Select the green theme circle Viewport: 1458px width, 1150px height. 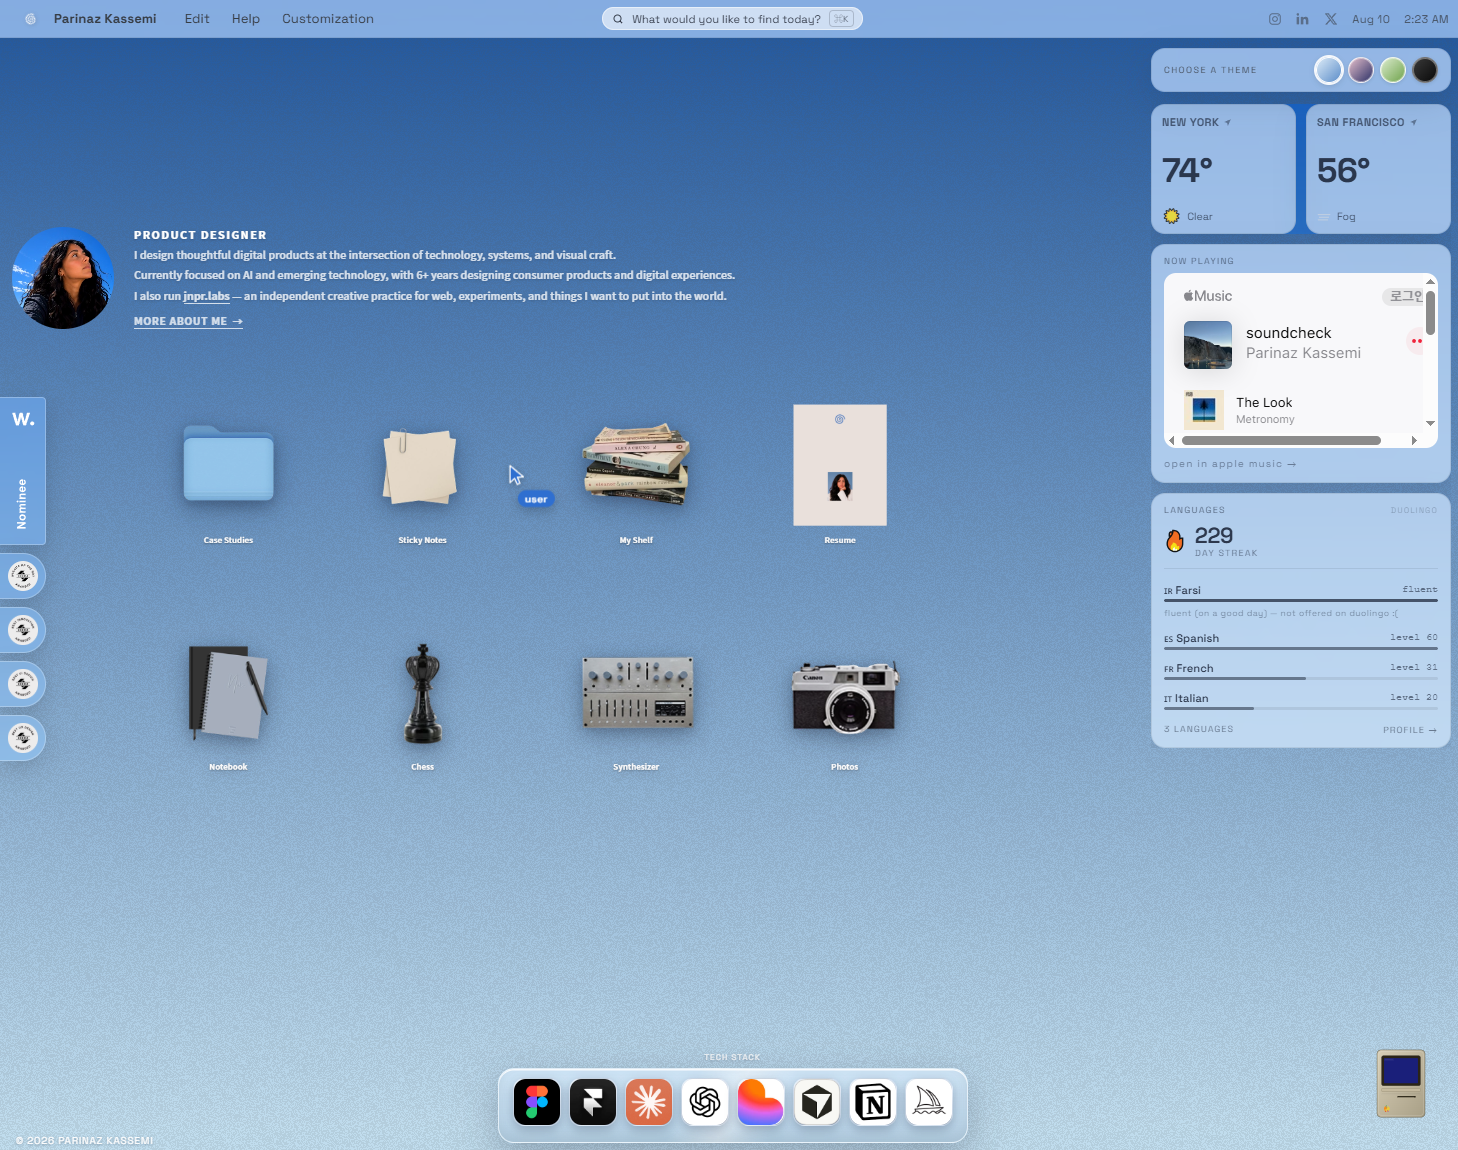coord(1393,70)
